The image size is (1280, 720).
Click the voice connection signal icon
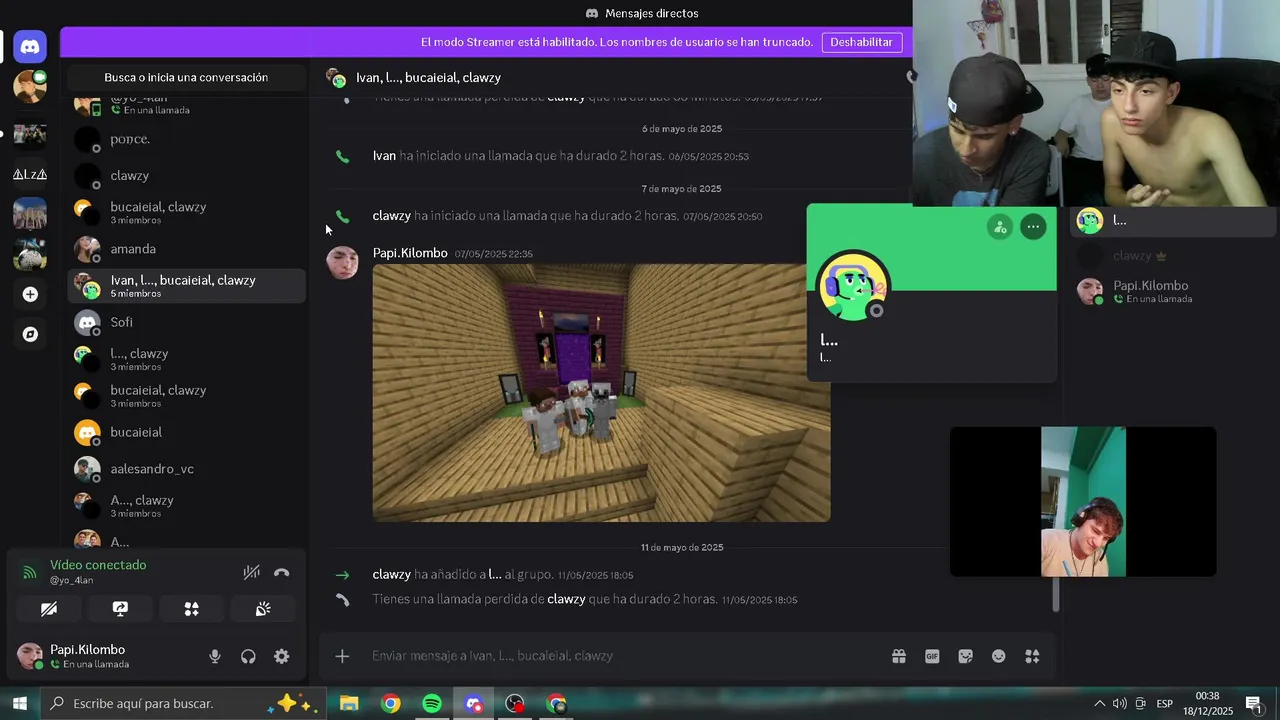click(x=30, y=573)
